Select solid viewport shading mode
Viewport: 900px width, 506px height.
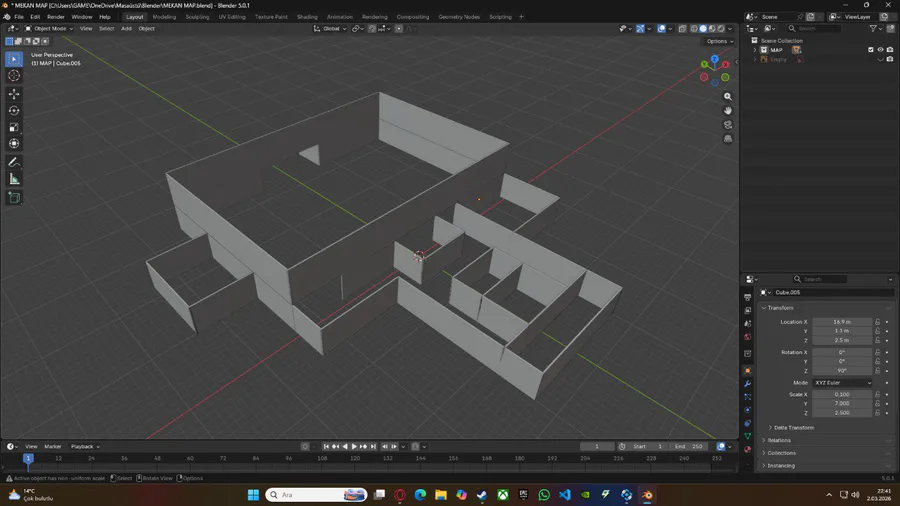703,28
